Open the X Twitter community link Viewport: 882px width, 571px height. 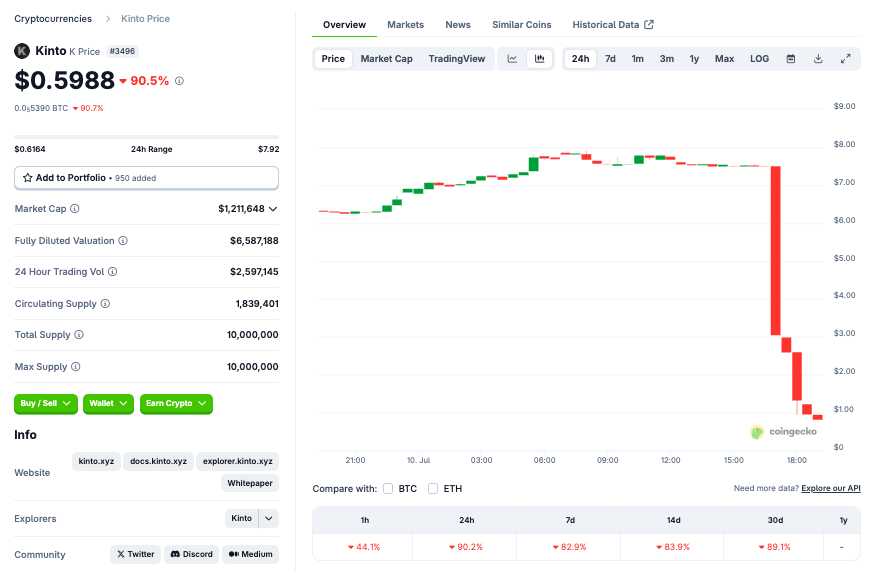pos(136,554)
